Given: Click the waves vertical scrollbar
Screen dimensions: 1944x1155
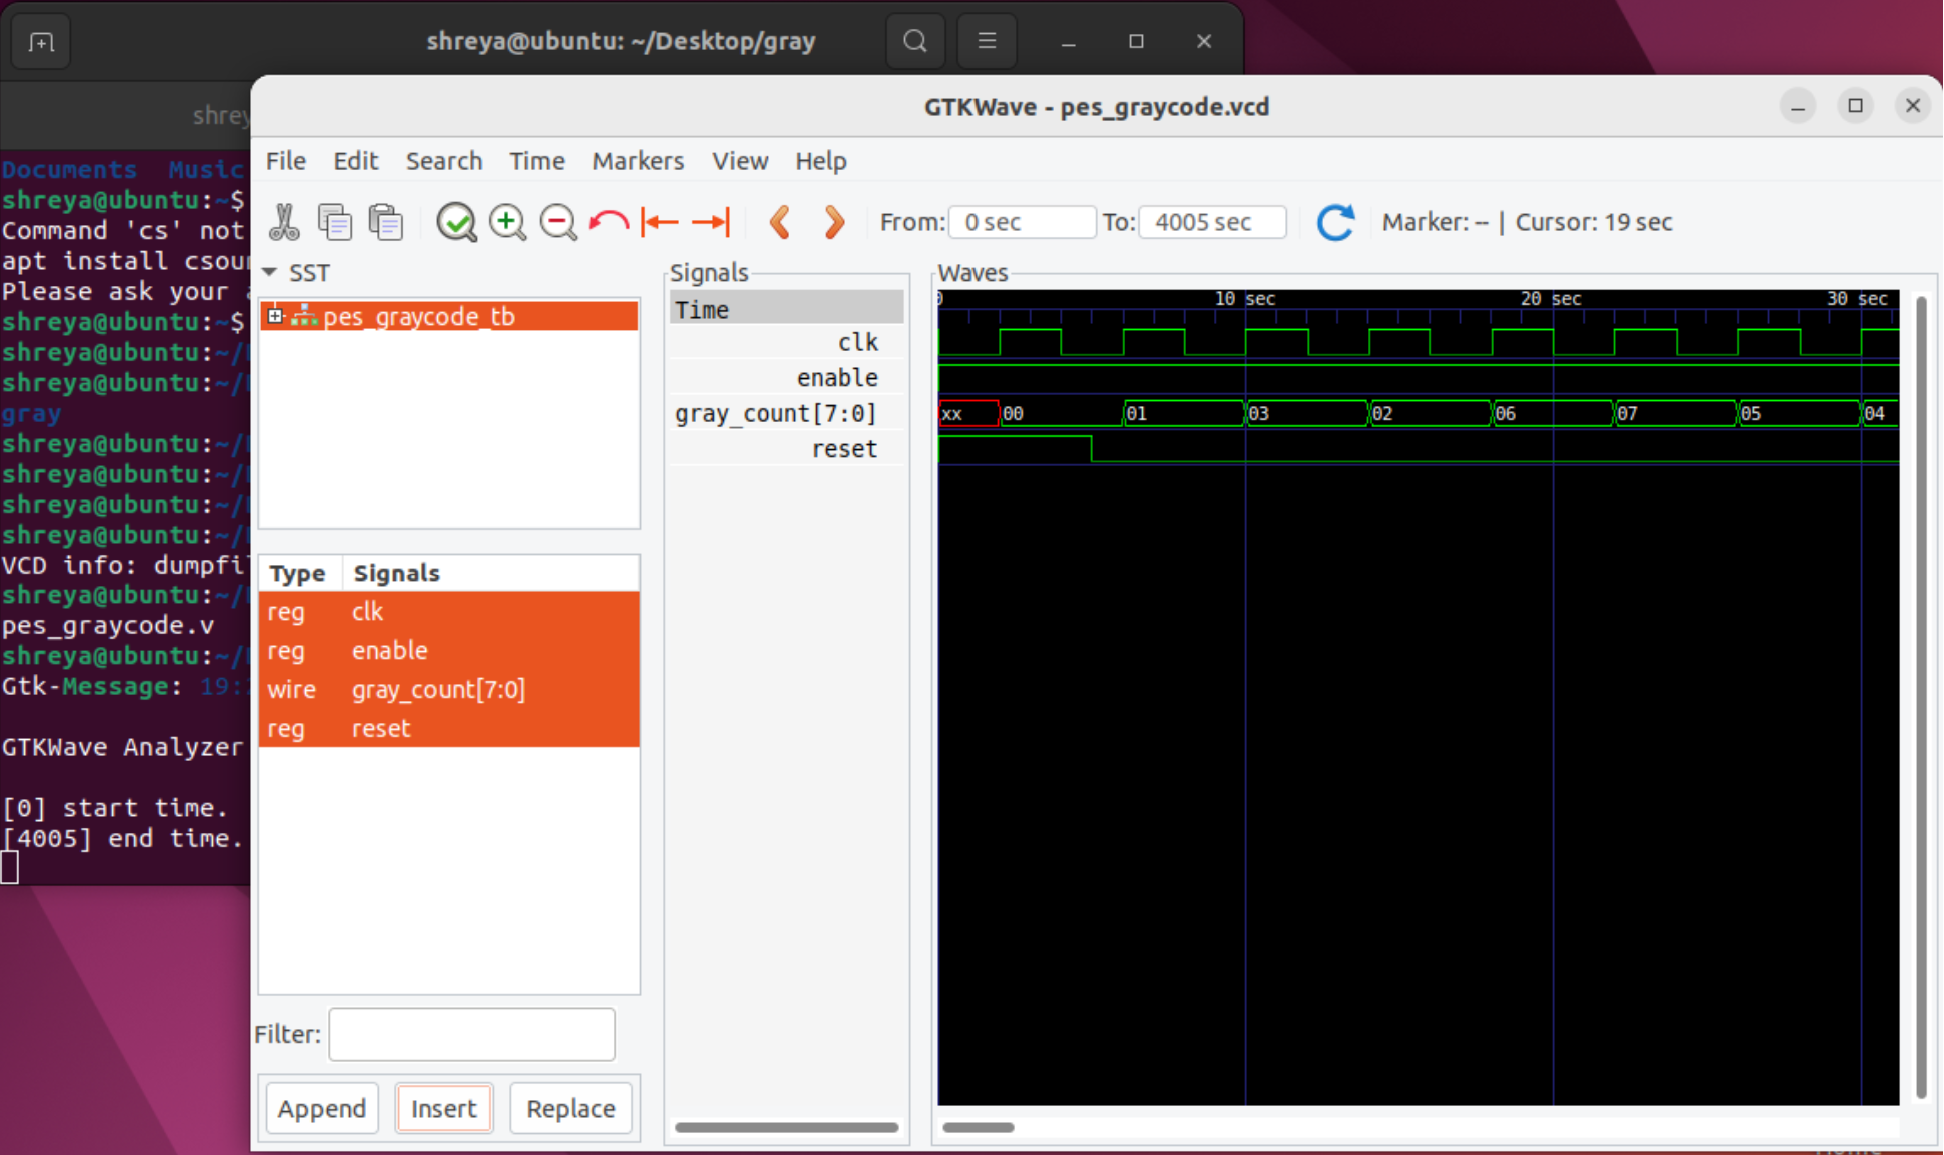Looking at the screenshot, I should (x=1920, y=697).
